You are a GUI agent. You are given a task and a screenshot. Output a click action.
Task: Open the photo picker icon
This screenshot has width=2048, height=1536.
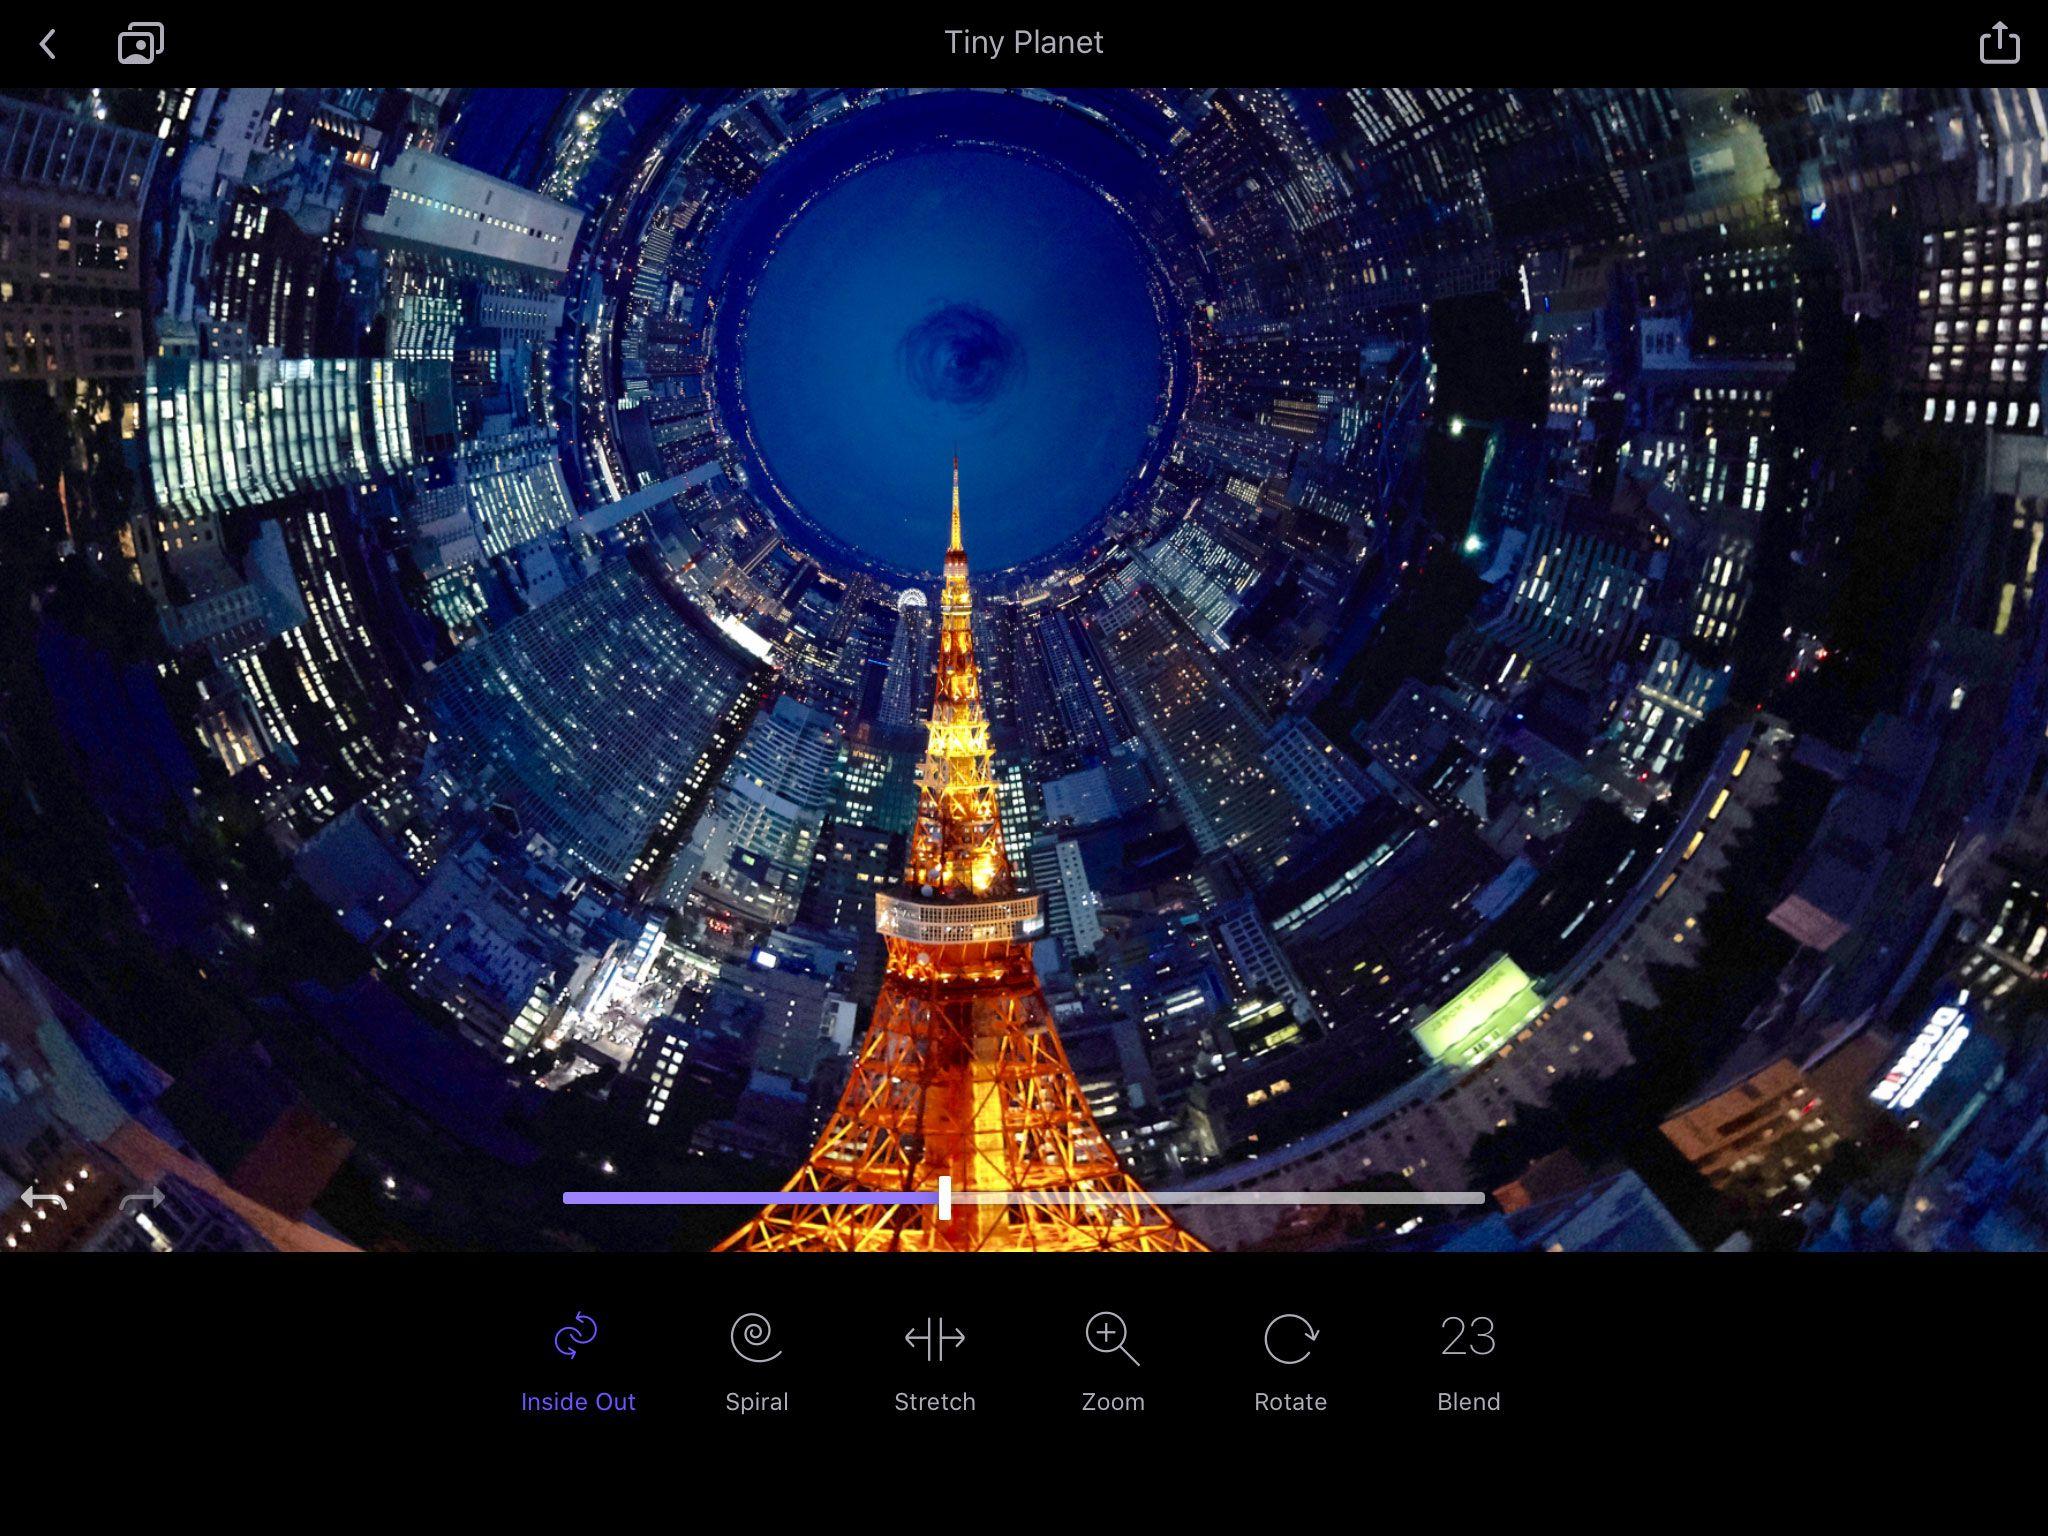pyautogui.click(x=140, y=42)
